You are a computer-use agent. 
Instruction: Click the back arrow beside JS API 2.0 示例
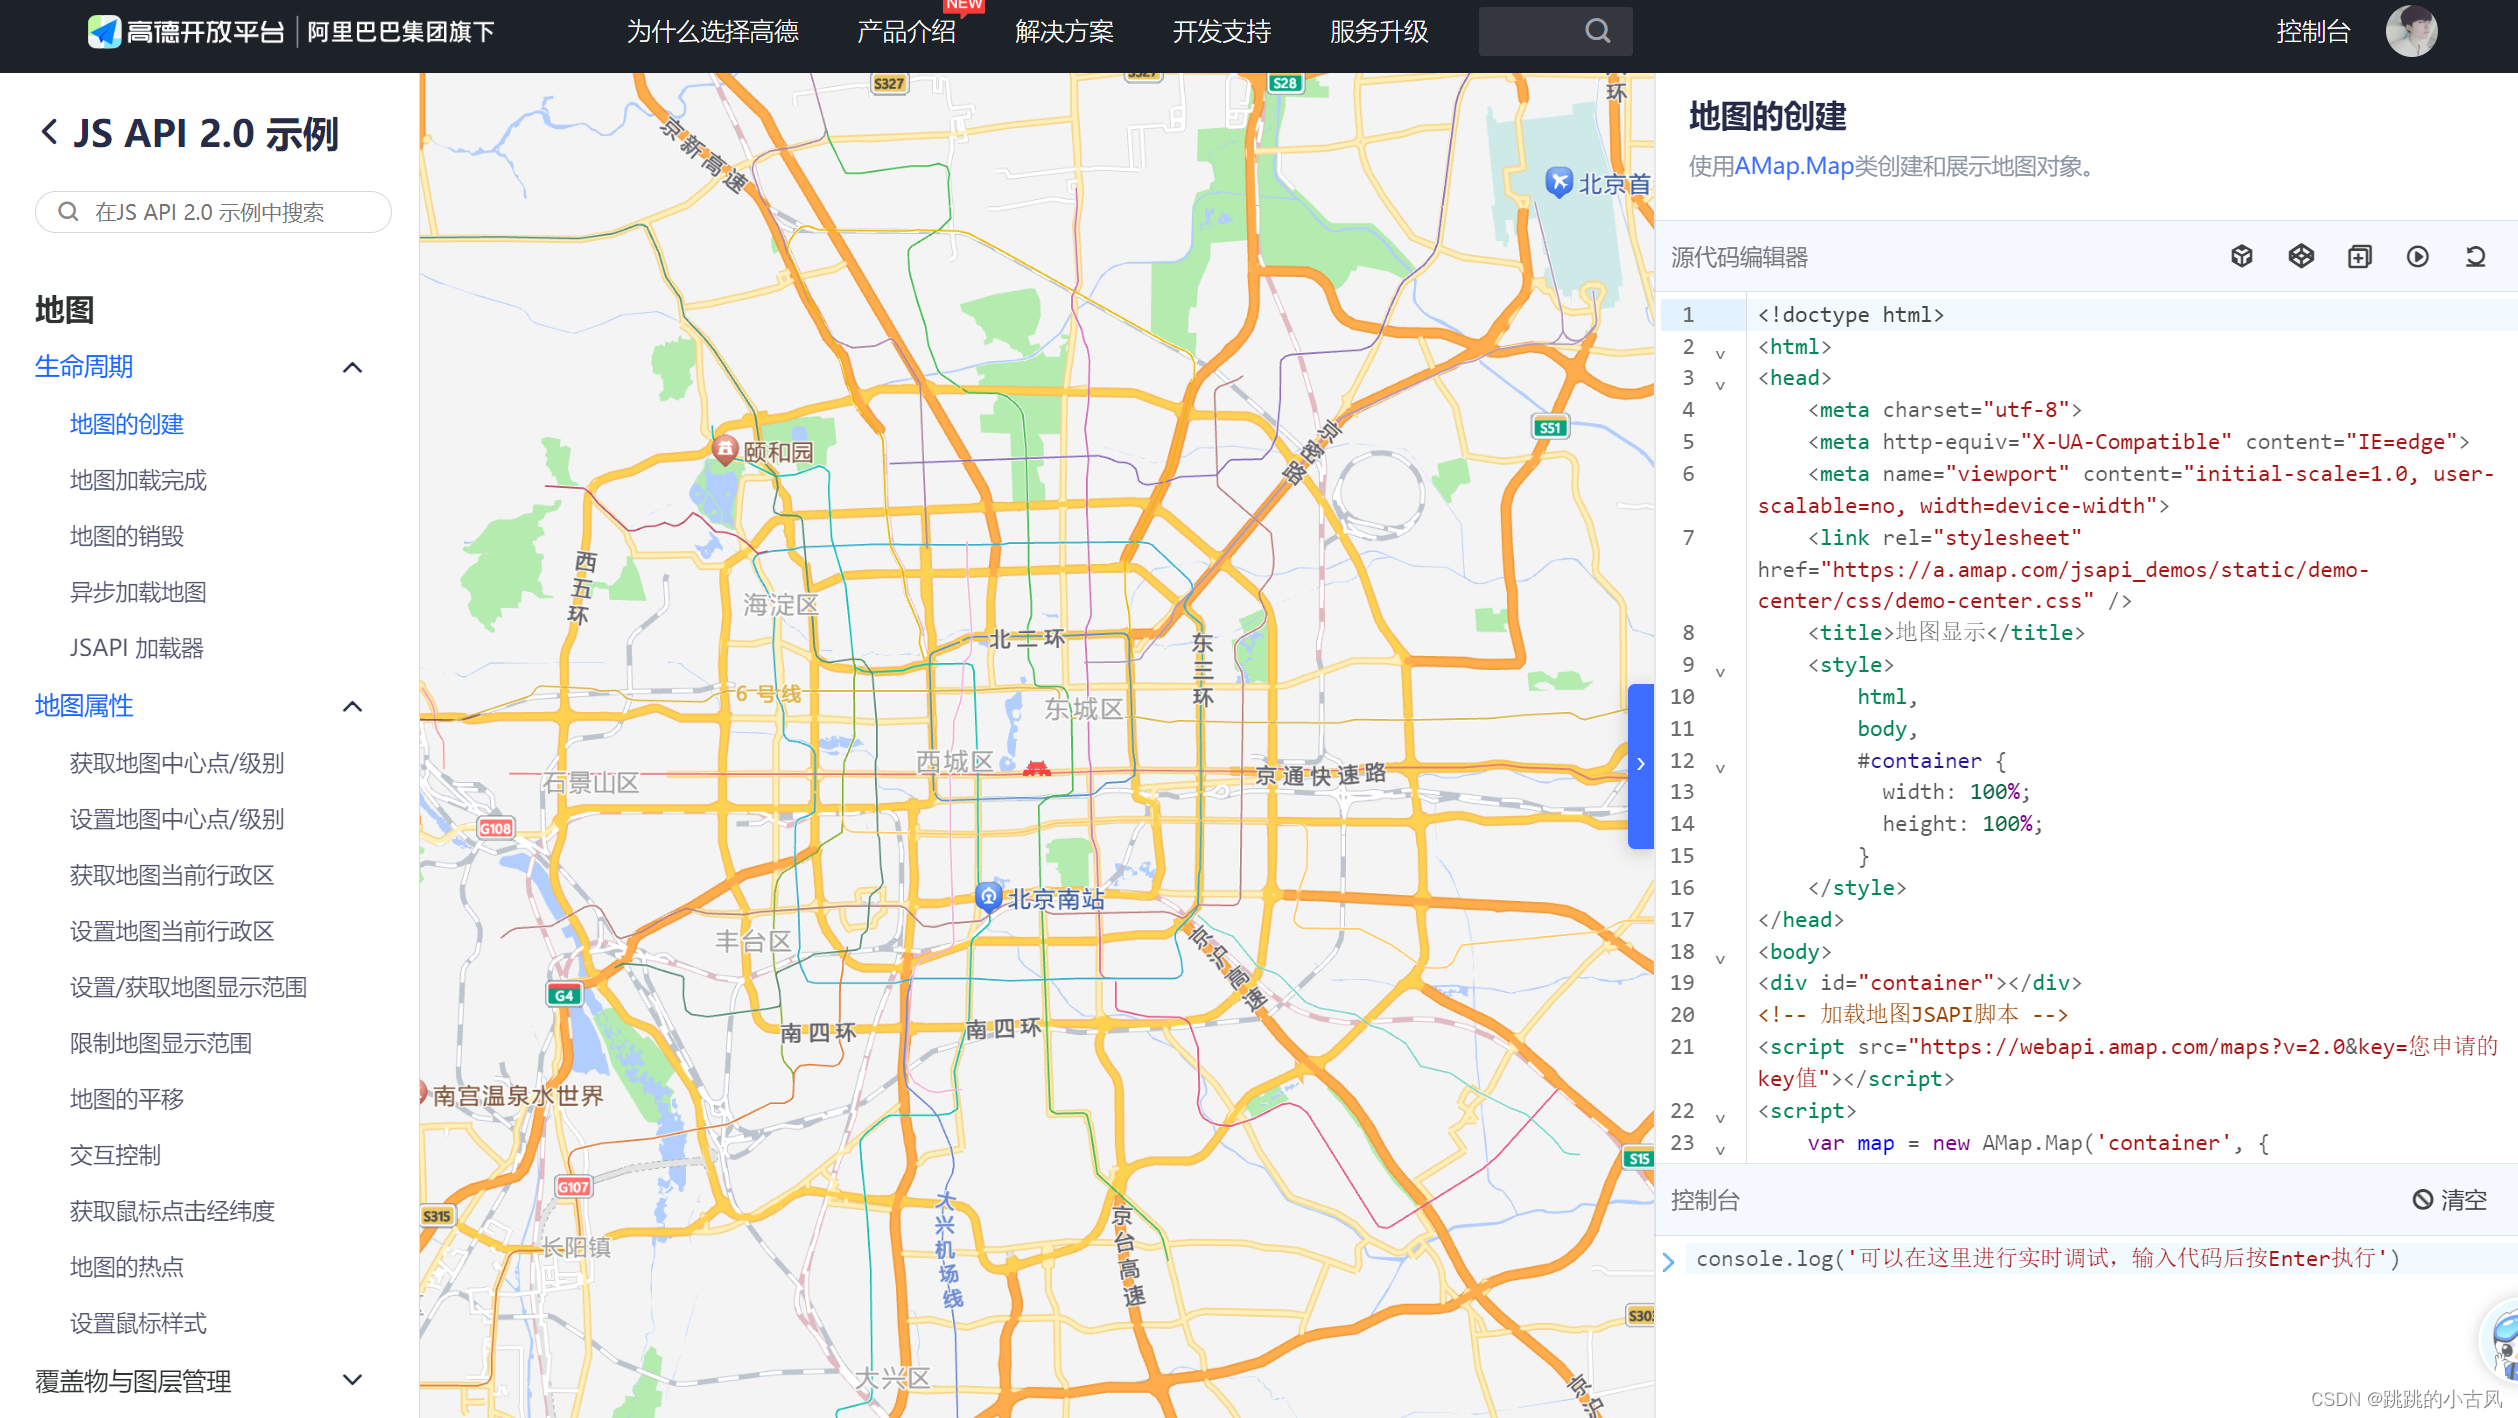click(x=48, y=132)
